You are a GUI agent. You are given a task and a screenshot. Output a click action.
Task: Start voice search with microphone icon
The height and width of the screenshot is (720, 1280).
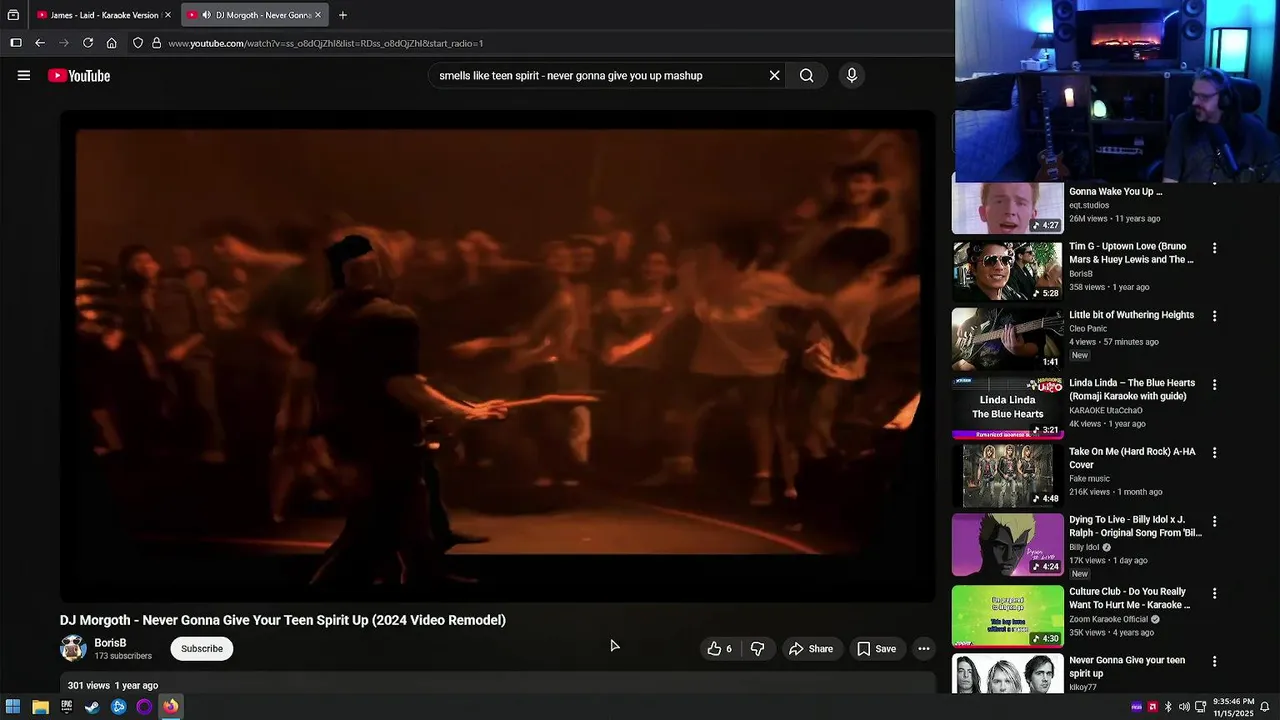(x=852, y=75)
